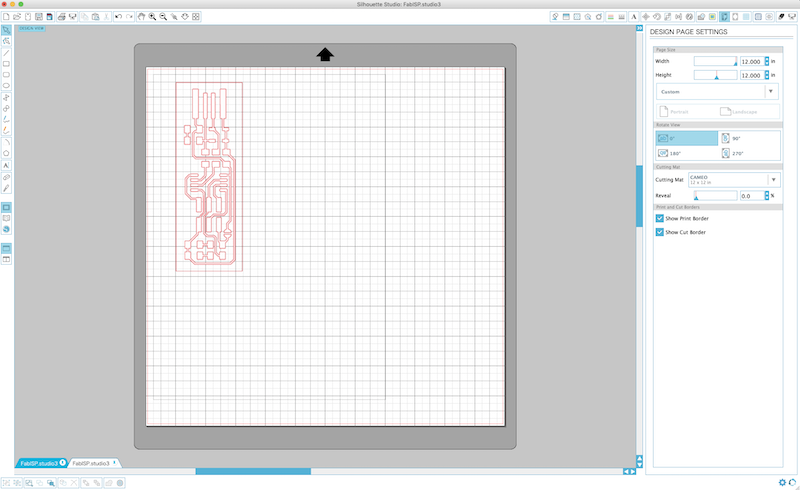Open the Text Style panel icon
The height and width of the screenshot is (490, 800).
tap(634, 17)
